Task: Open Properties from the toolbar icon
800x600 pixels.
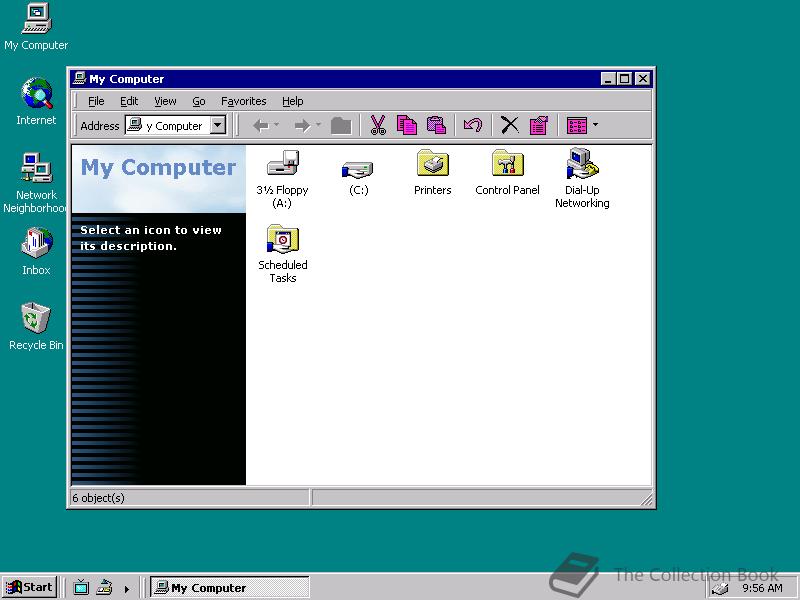Action: (x=539, y=125)
